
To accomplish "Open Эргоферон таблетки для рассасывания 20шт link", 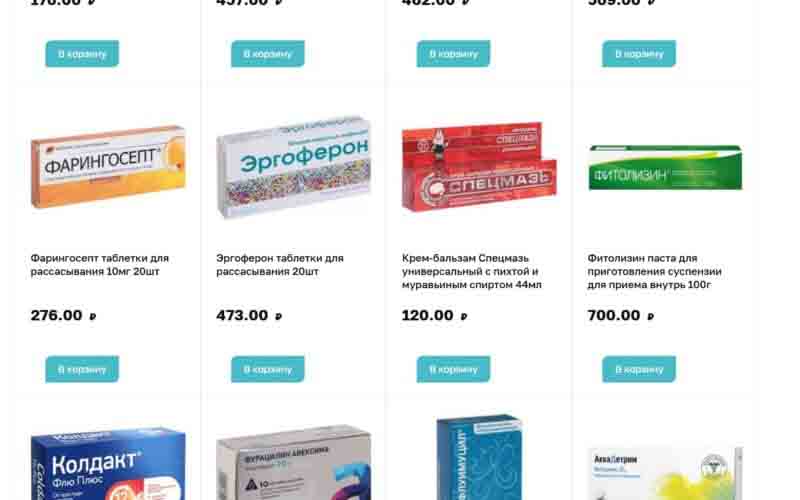I will click(280, 265).
